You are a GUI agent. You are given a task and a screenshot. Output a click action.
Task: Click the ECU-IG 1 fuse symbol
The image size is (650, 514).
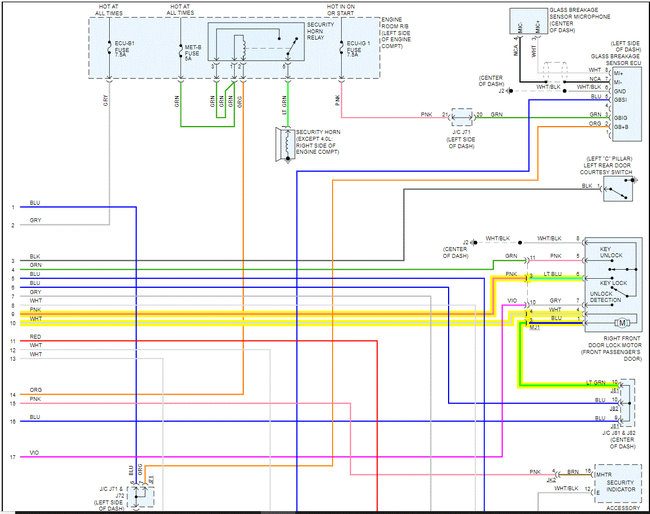click(x=342, y=48)
